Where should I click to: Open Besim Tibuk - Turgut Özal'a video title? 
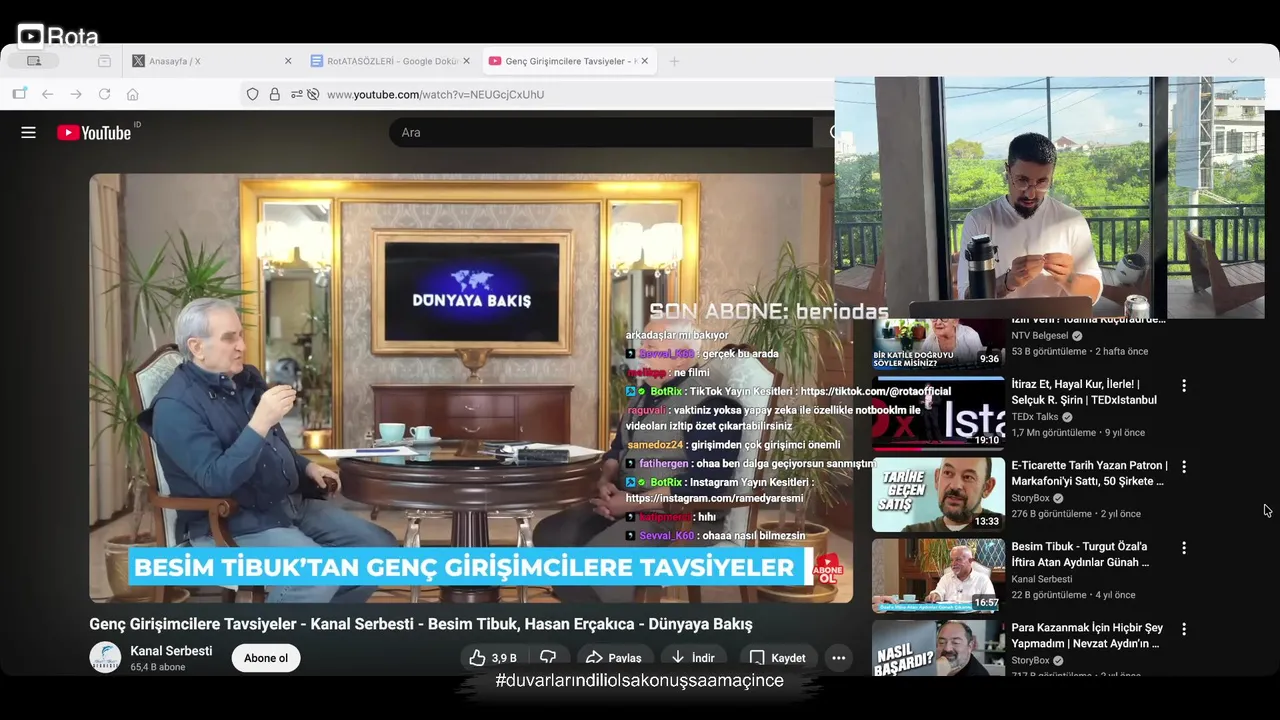1080,554
